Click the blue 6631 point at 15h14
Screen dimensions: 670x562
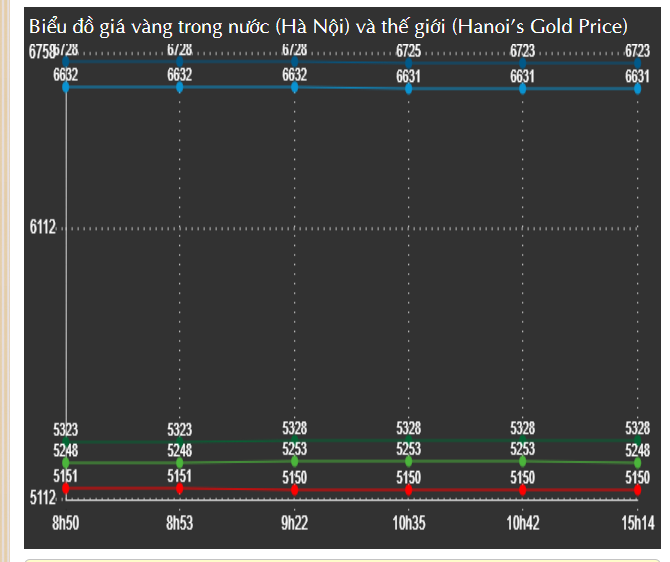[x=638, y=89]
